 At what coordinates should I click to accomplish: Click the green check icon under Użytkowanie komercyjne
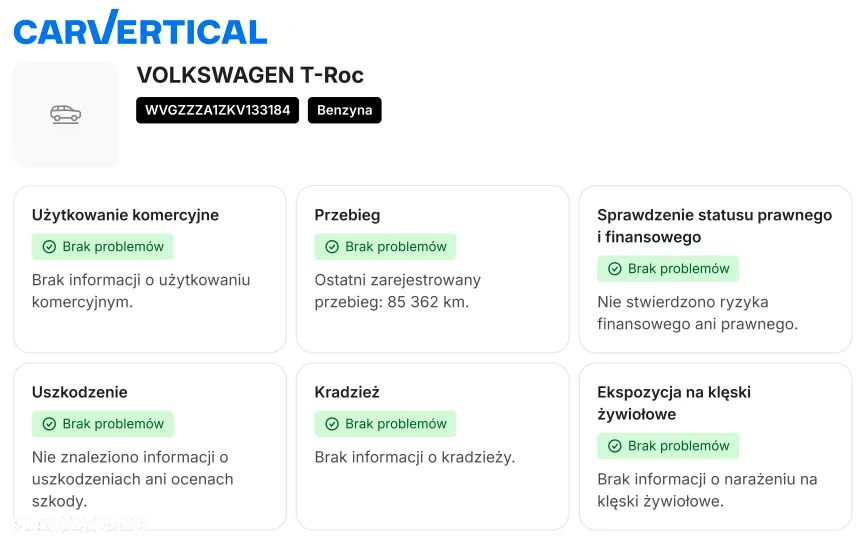pos(49,247)
